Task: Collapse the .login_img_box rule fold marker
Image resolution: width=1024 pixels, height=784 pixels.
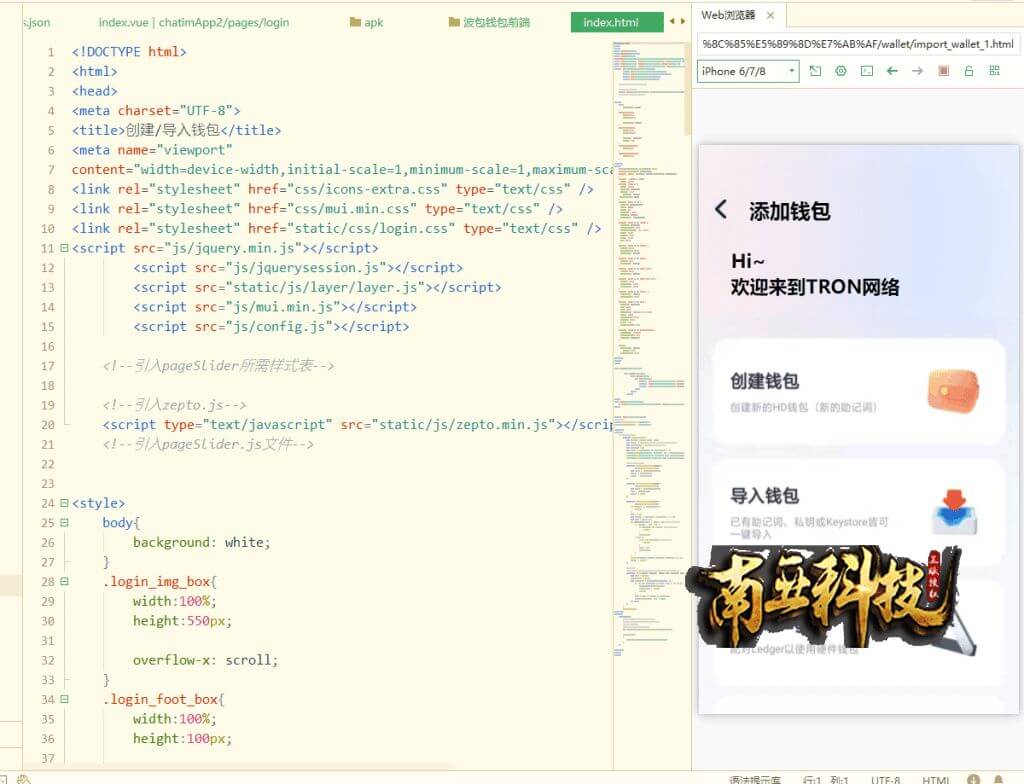Action: [x=64, y=581]
